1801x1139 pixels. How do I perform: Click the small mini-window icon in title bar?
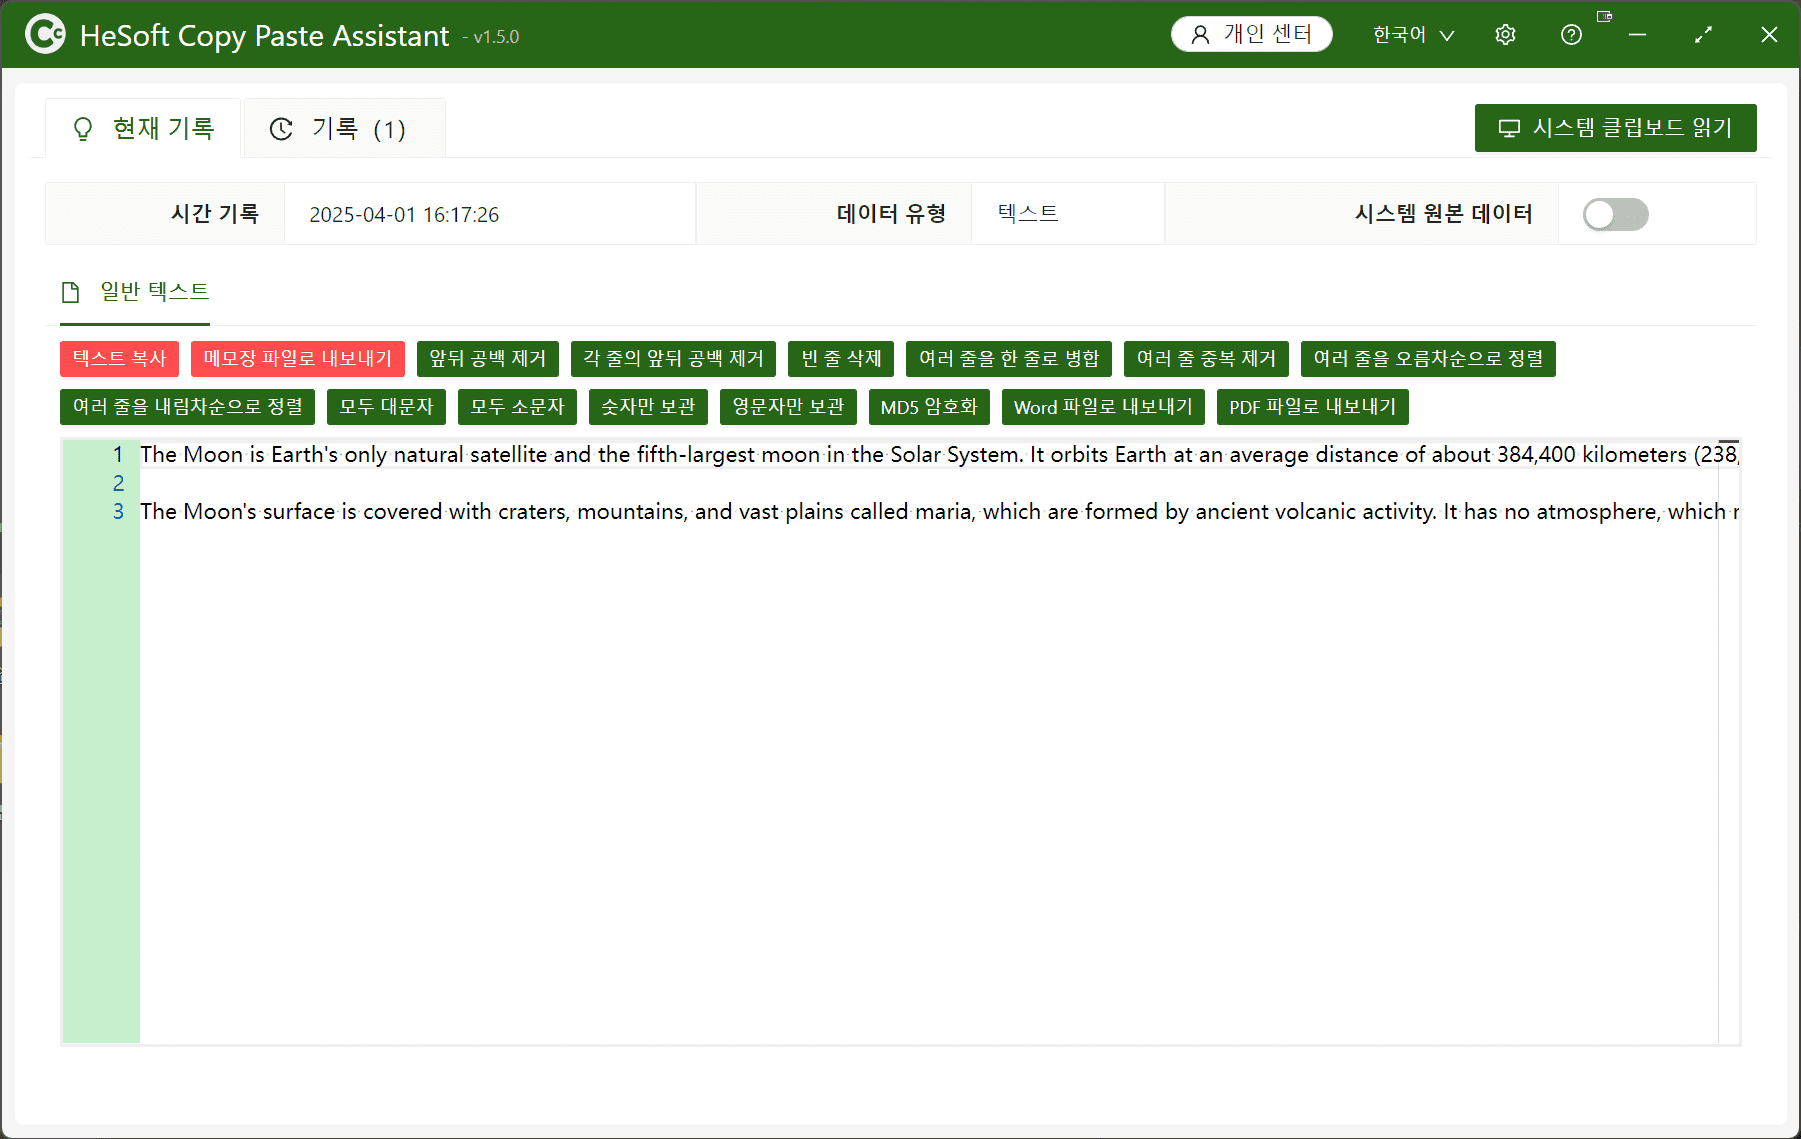pos(1604,16)
